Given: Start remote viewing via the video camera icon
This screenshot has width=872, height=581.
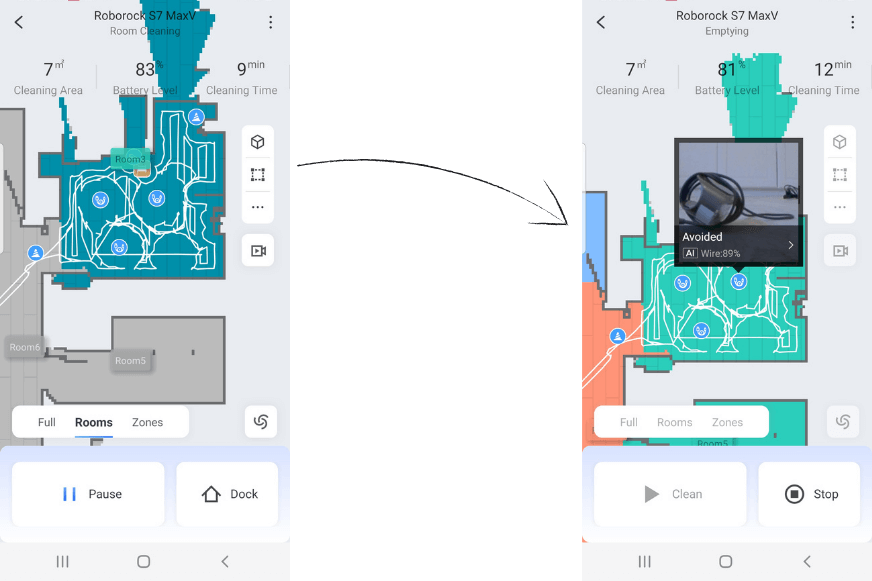Looking at the screenshot, I should (258, 250).
